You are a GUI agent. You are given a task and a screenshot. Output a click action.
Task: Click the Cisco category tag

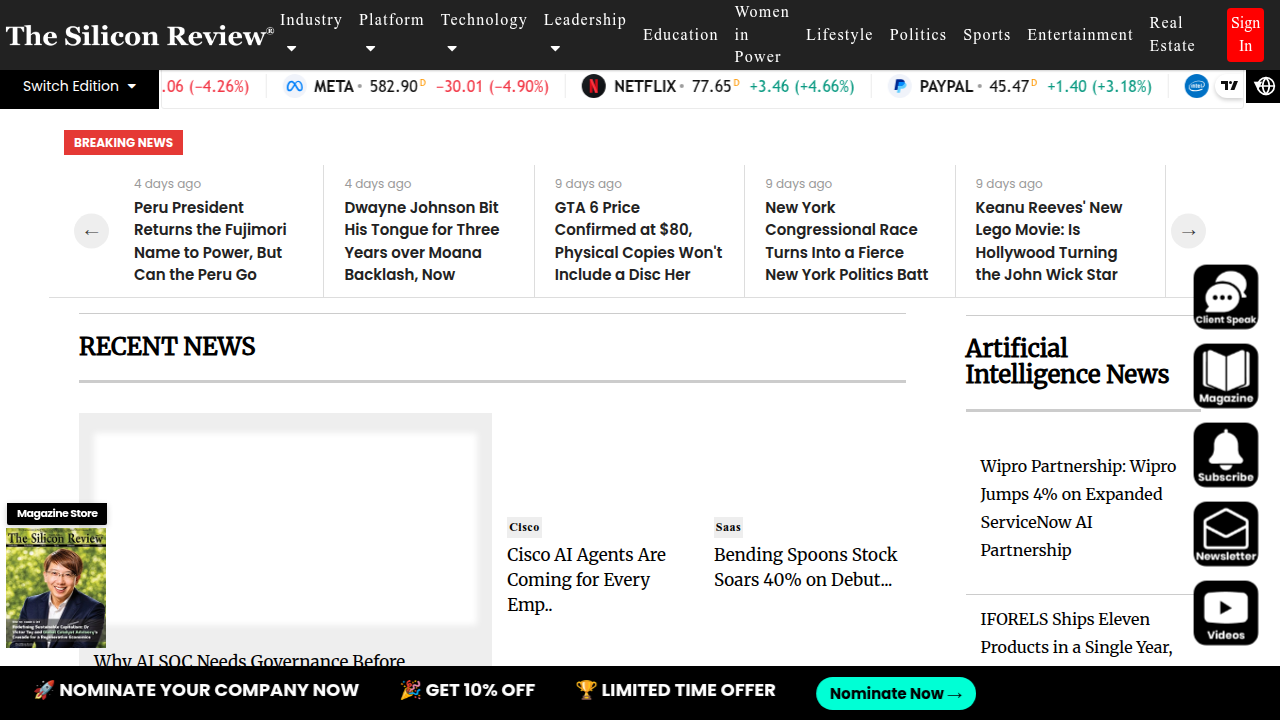pos(524,527)
